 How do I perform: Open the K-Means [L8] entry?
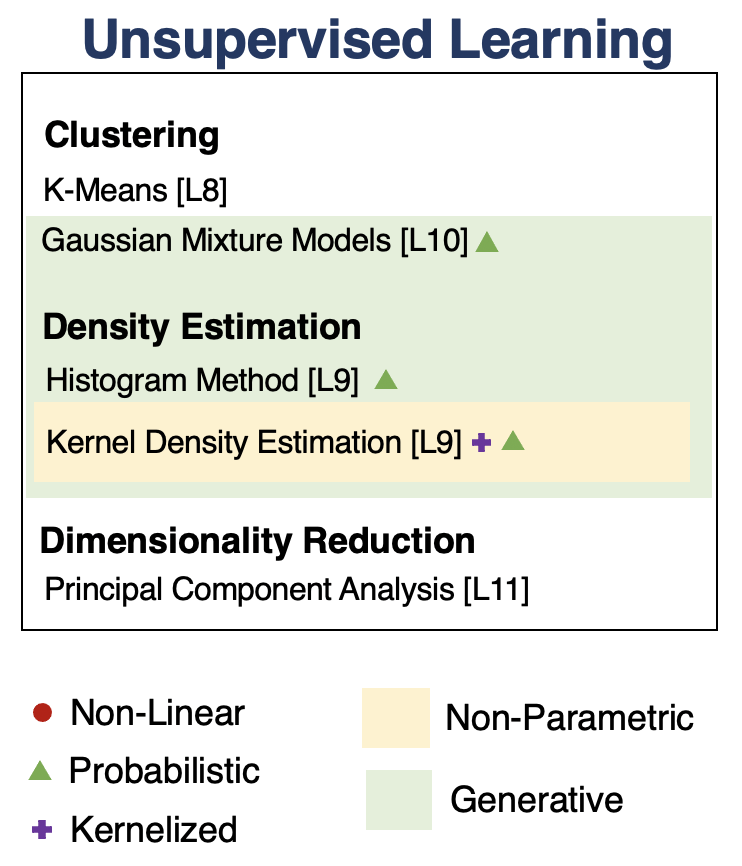click(136, 189)
